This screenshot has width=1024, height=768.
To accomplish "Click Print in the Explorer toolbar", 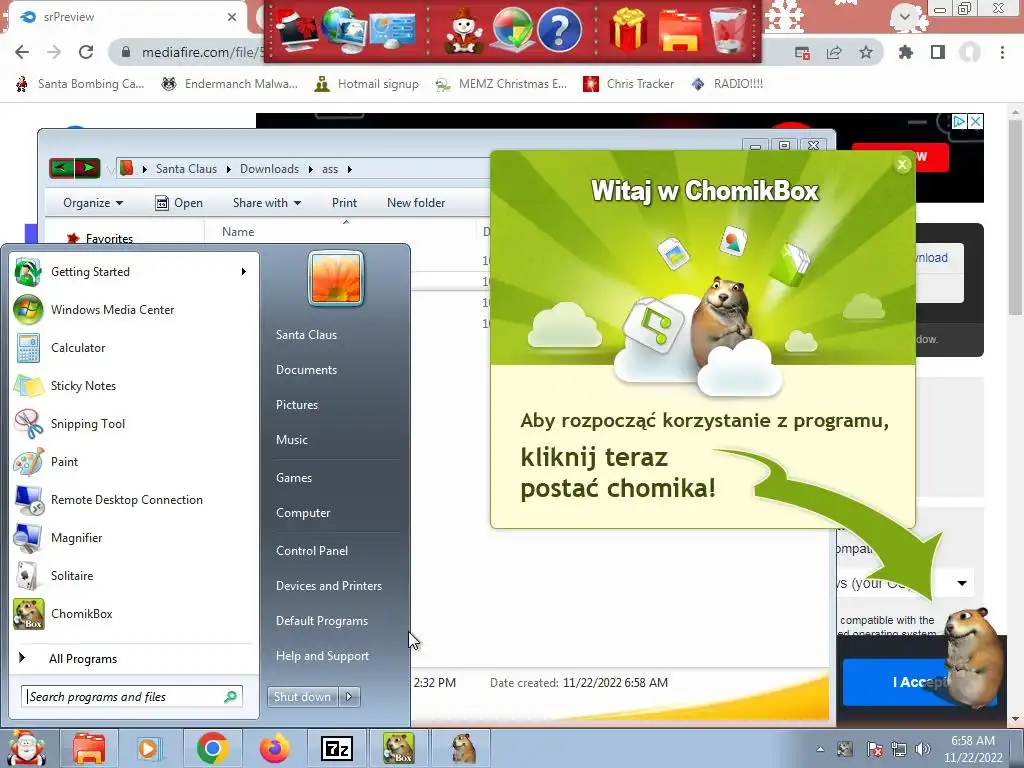I will [x=344, y=203].
